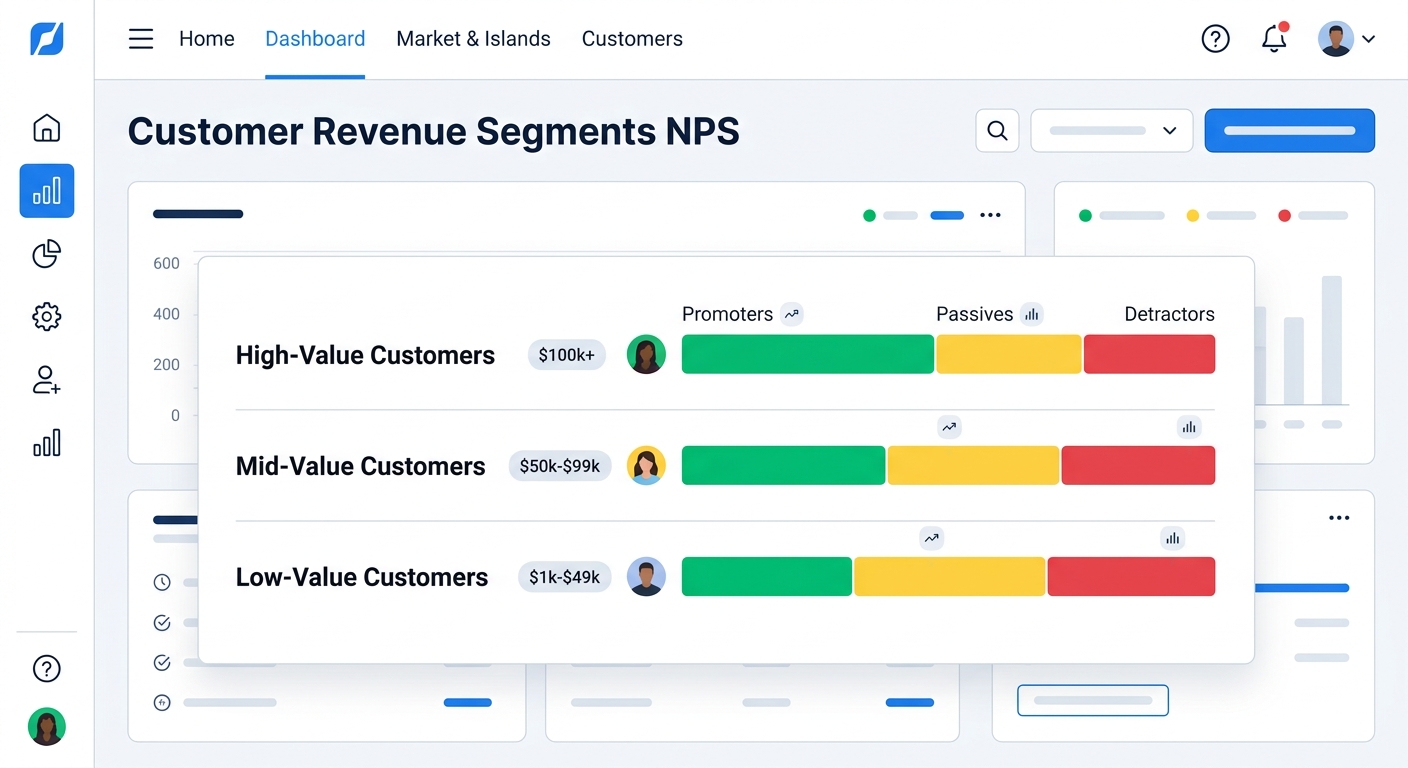
Task: Click the add user sidebar icon
Action: [47, 380]
